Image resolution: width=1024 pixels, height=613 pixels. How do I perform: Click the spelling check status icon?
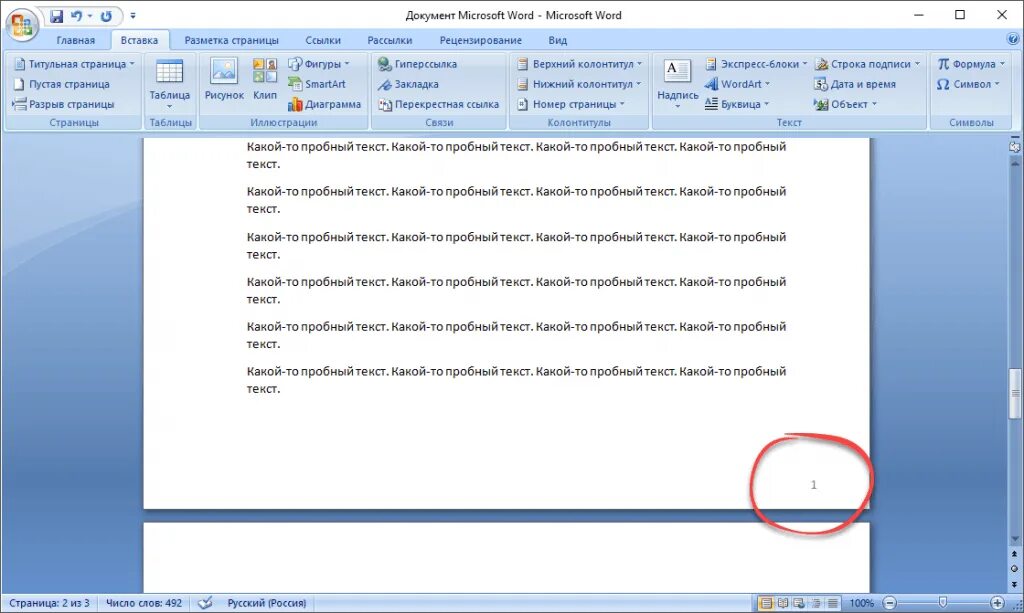coord(205,603)
